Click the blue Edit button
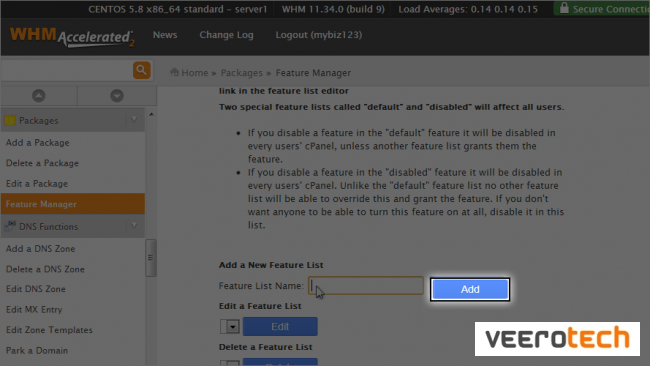This screenshot has height=366, width=650. click(280, 327)
